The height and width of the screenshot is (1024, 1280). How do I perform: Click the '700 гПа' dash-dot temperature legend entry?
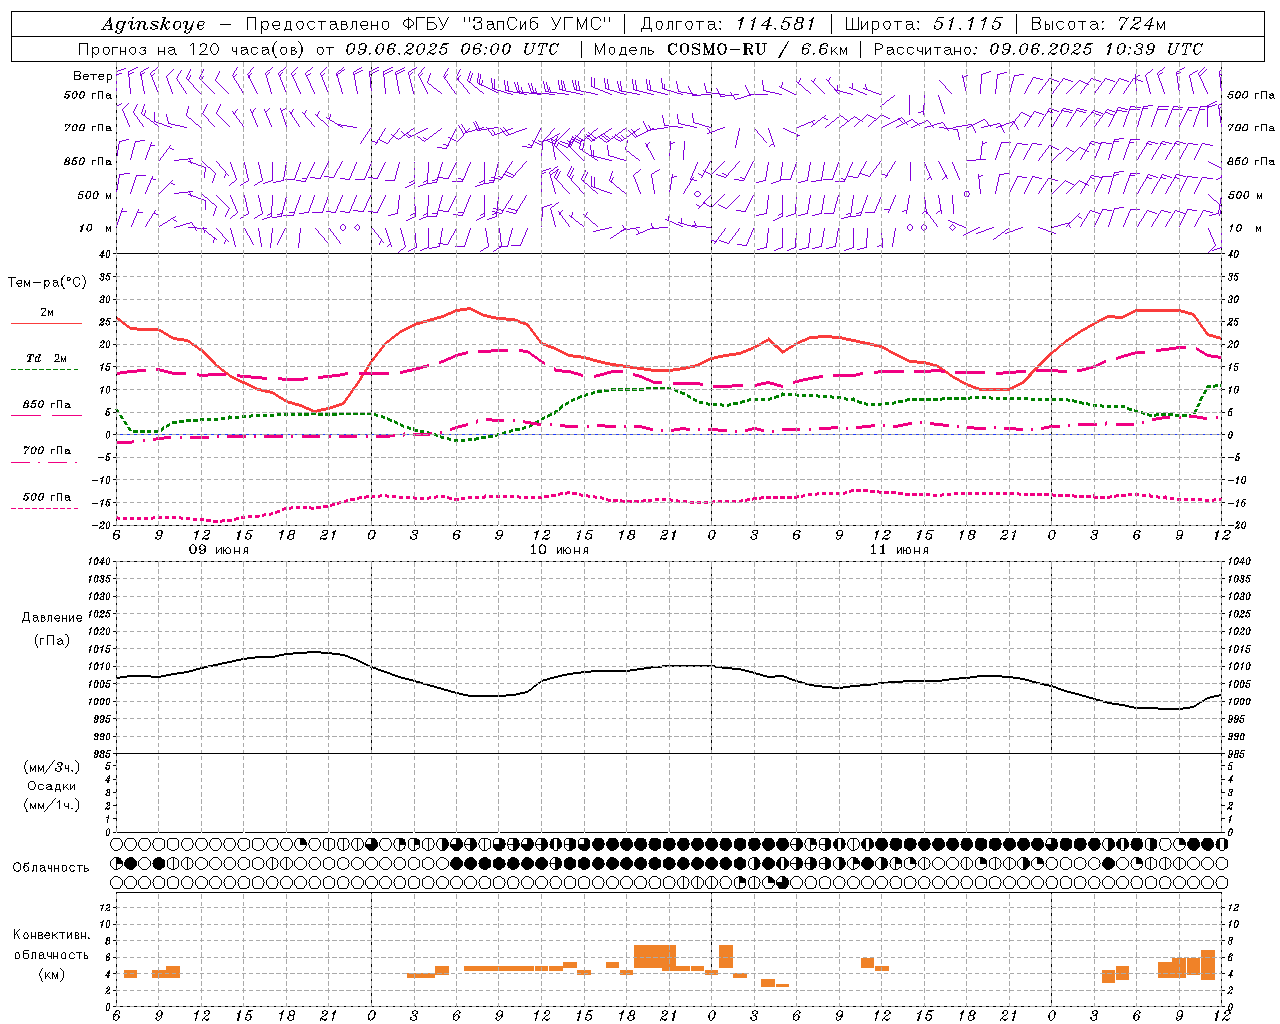click(46, 451)
